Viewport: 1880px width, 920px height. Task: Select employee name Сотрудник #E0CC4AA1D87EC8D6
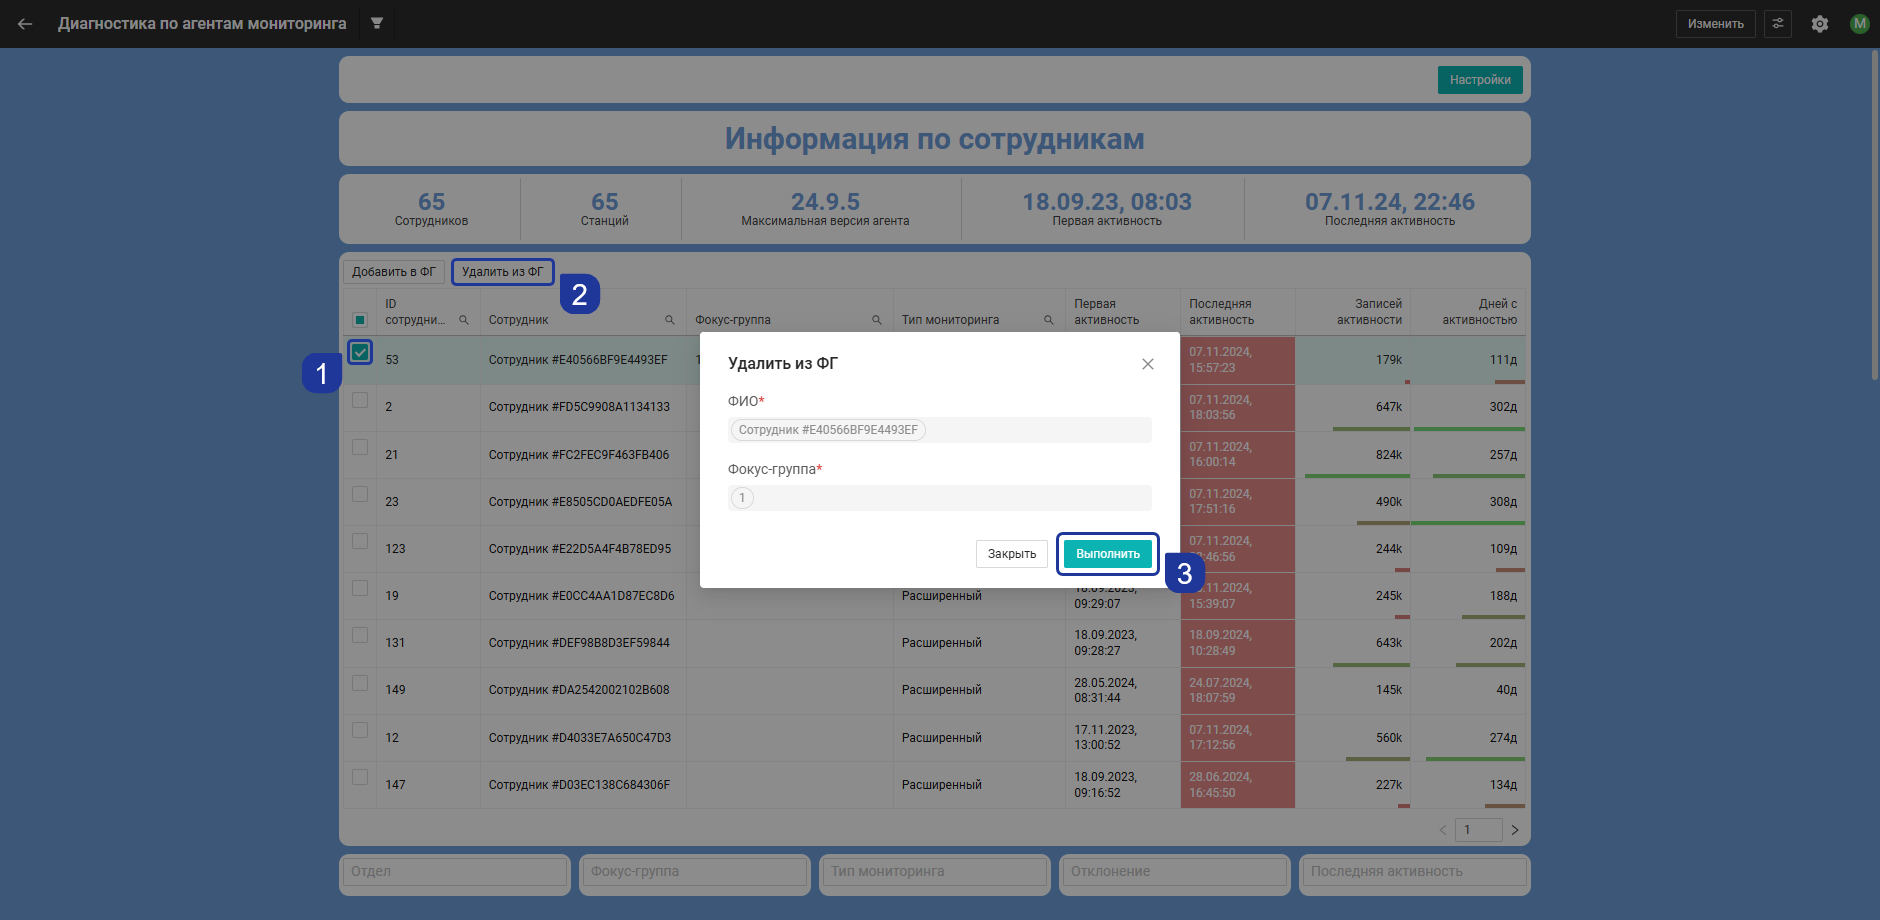point(581,596)
